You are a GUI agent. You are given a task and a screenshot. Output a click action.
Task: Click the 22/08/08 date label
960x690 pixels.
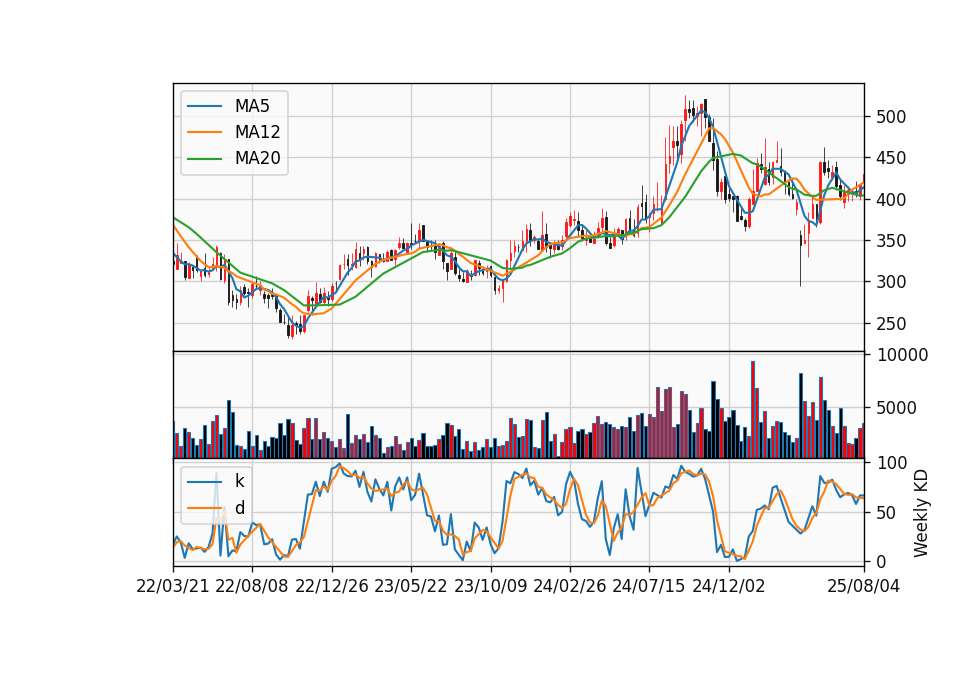[x=252, y=586]
